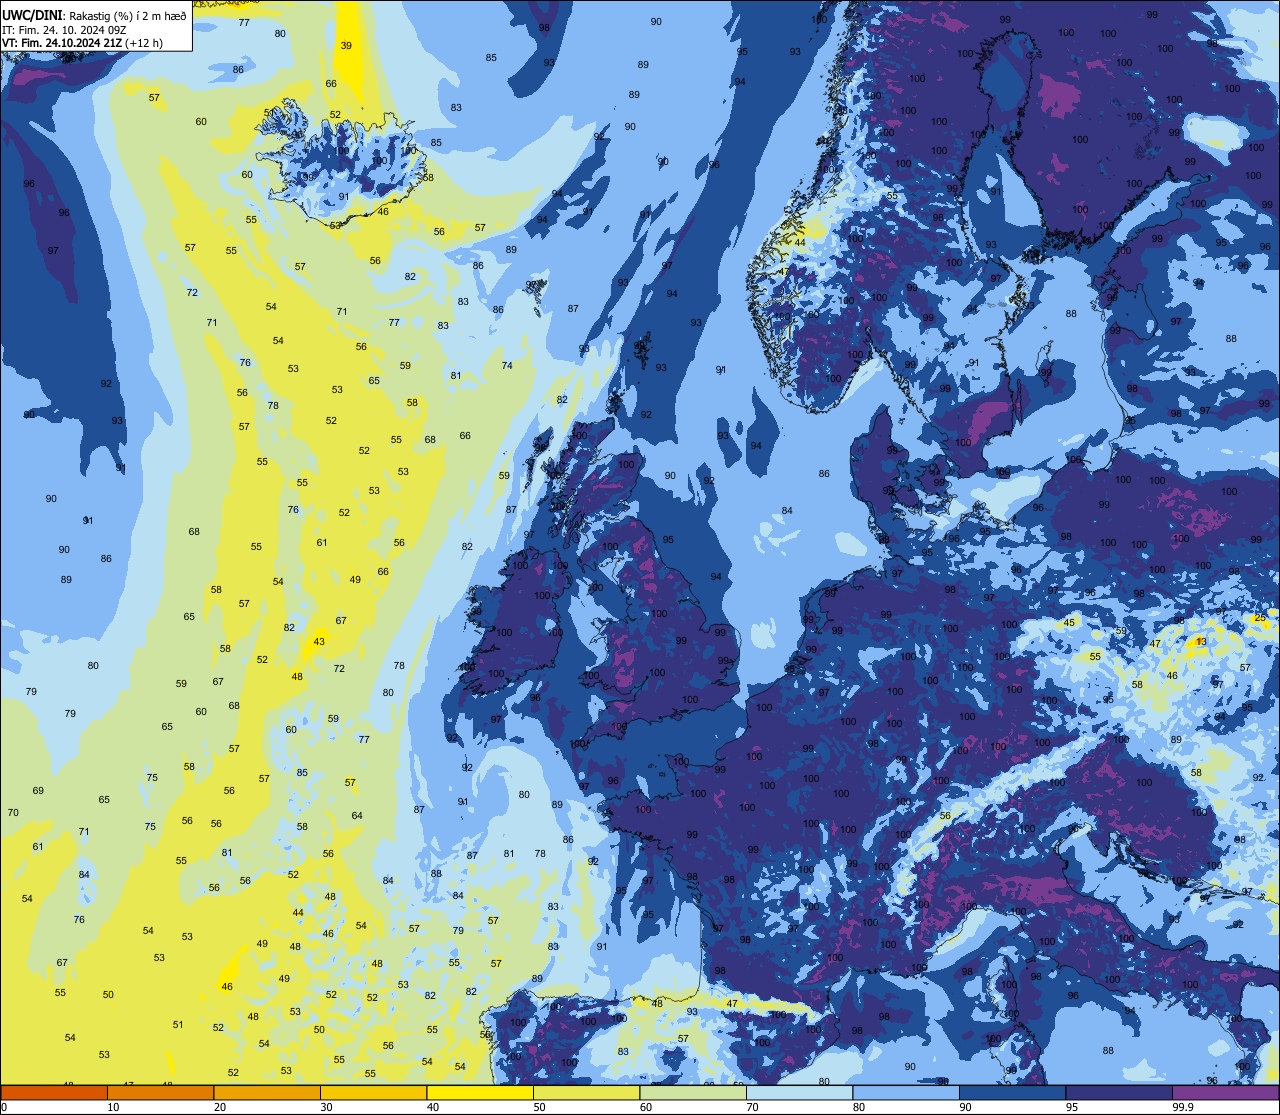Viewport: 1280px width, 1115px height.
Task: Click the dark indigo 95–99.9 legend swatch
Action: point(1119,1092)
